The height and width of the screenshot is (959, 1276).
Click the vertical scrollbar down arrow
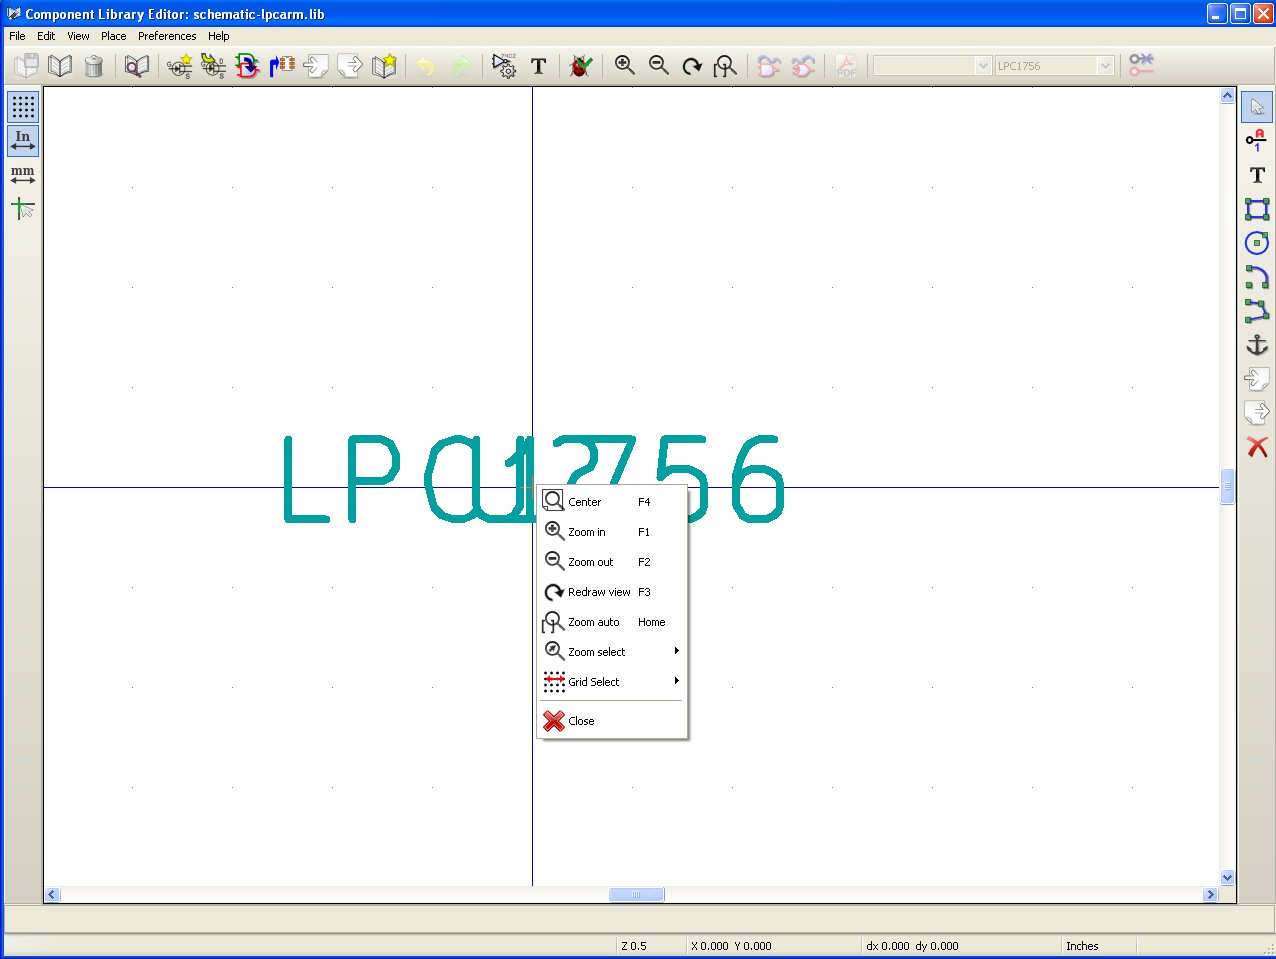(1228, 877)
